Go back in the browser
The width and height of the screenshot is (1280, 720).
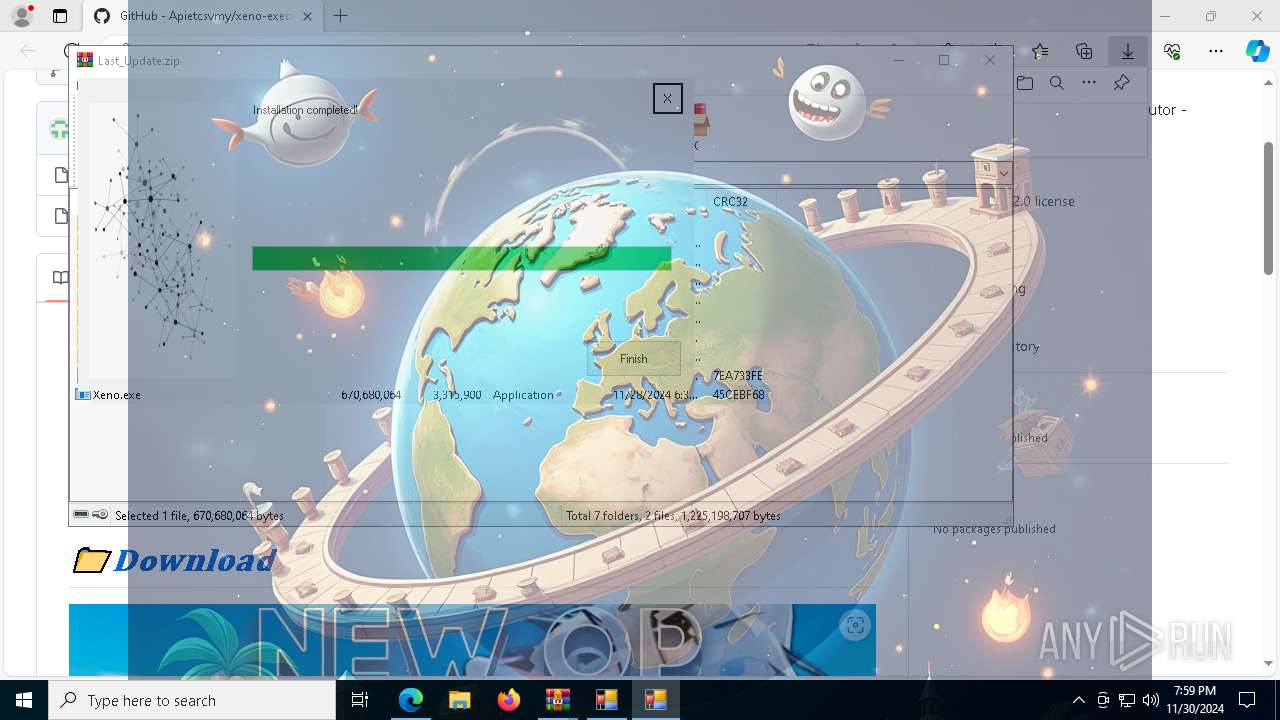tap(28, 51)
